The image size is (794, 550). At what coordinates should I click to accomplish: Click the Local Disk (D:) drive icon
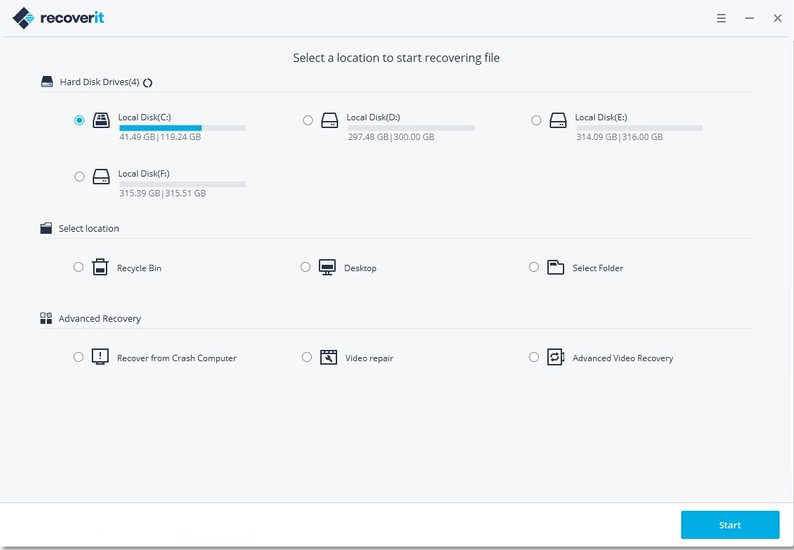tap(330, 120)
